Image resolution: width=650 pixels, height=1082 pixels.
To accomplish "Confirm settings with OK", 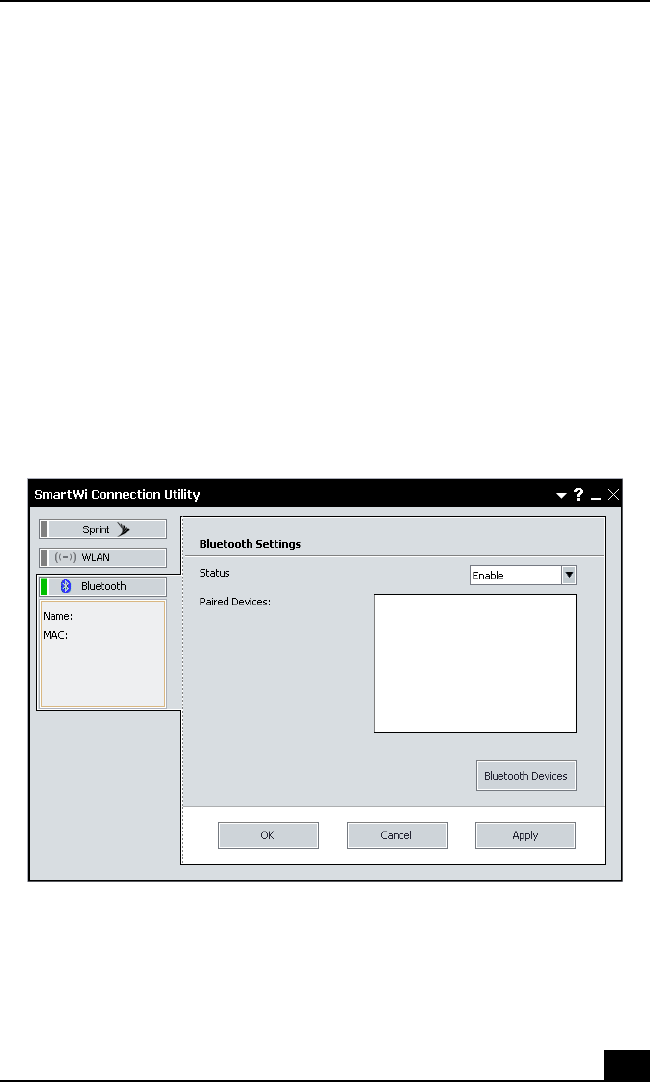I will (268, 835).
